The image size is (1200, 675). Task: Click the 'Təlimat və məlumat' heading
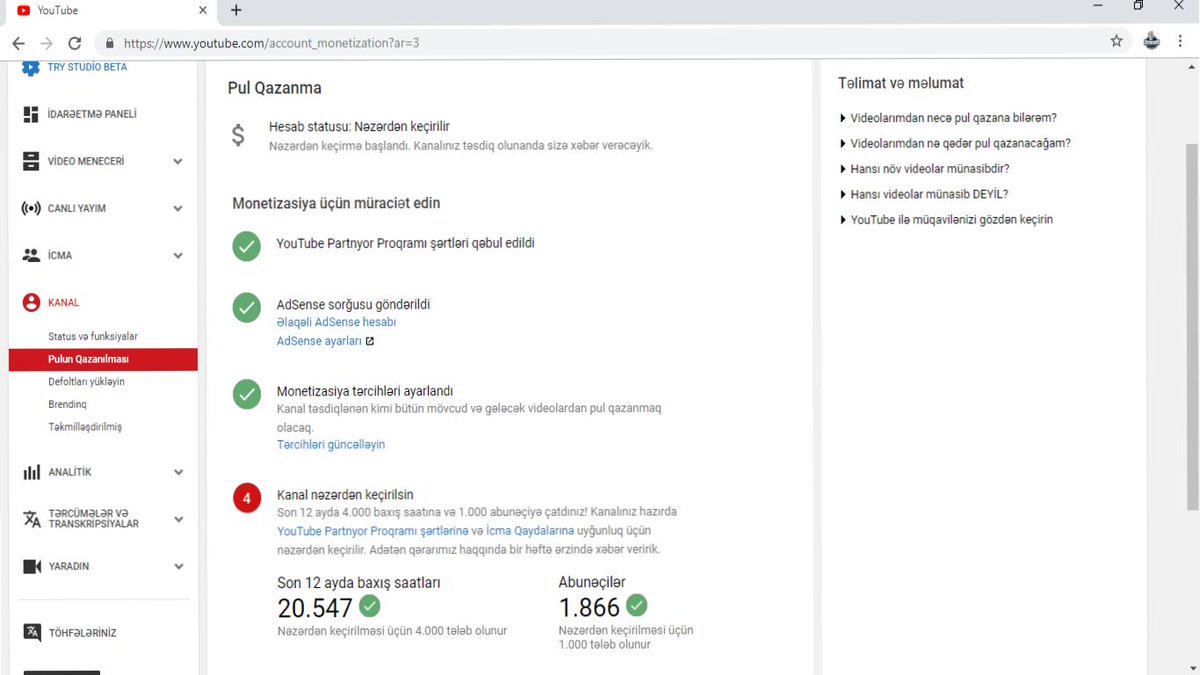click(901, 83)
